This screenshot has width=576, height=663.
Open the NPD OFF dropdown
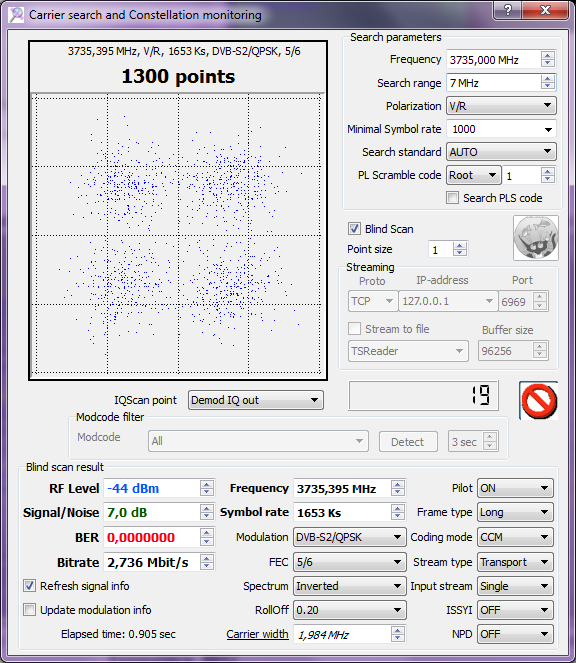pos(515,634)
